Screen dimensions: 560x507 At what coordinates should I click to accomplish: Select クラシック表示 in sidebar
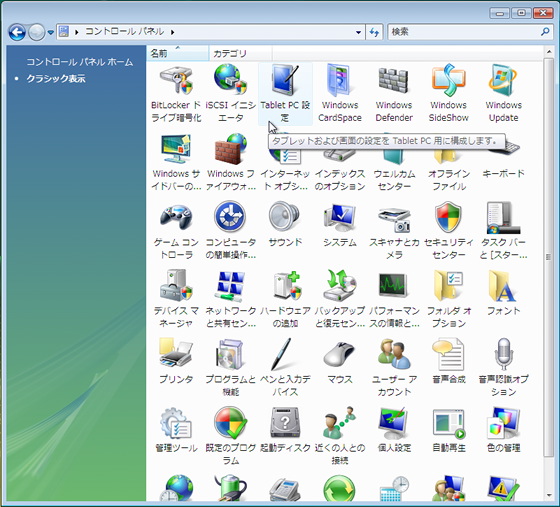(56, 79)
